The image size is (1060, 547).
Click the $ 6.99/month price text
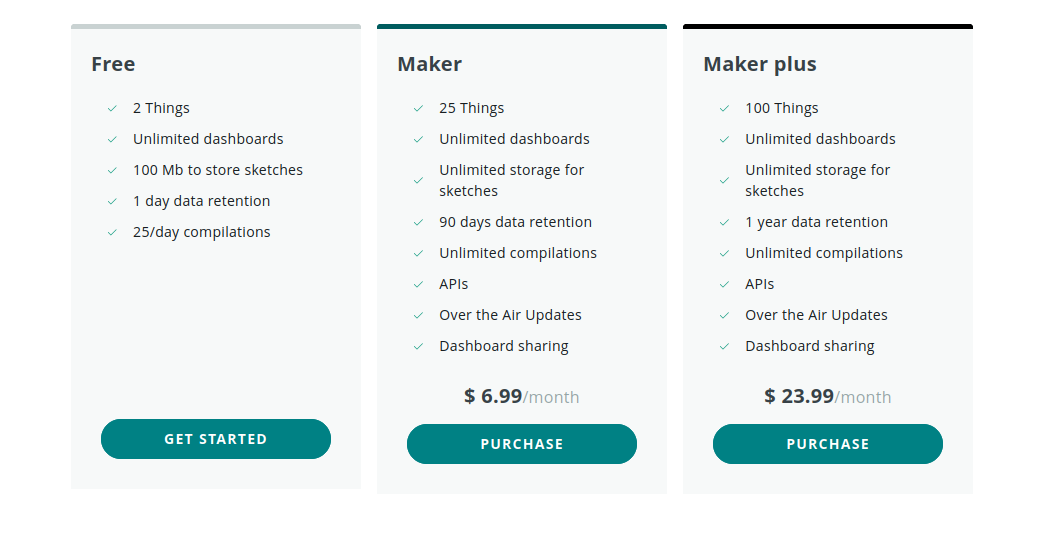(x=522, y=396)
